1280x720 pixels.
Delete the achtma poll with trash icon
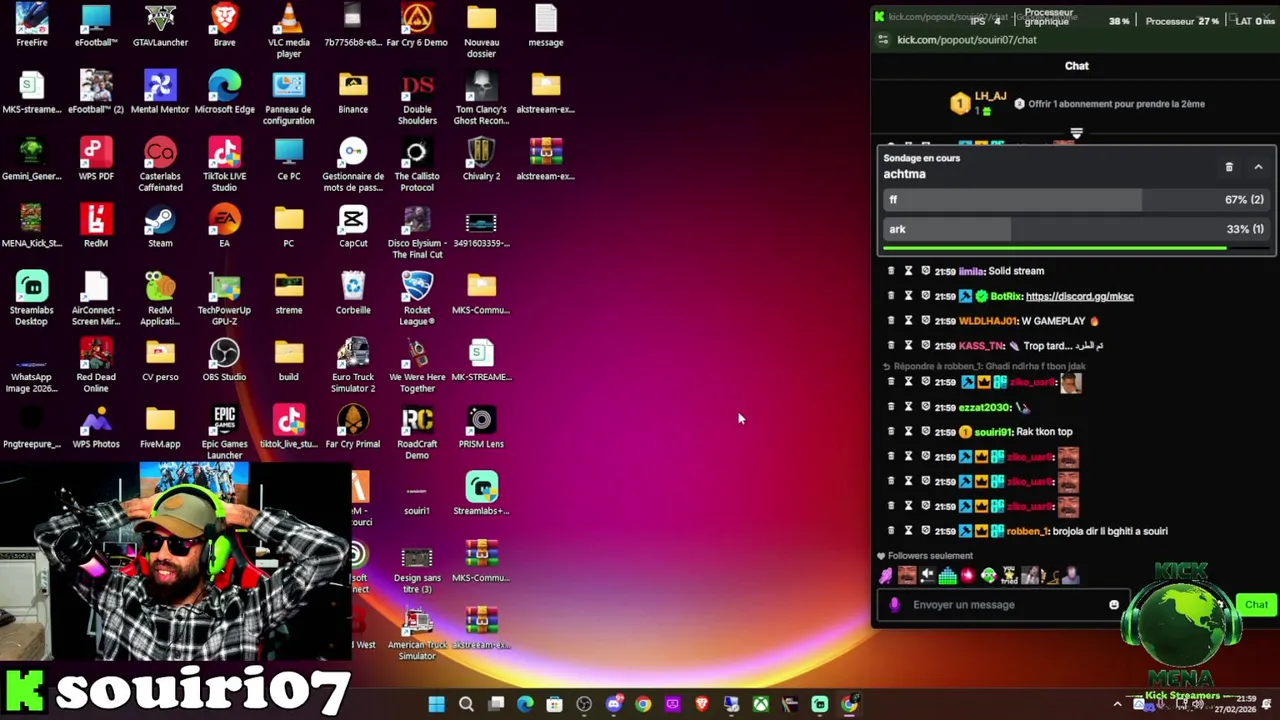coord(1229,167)
